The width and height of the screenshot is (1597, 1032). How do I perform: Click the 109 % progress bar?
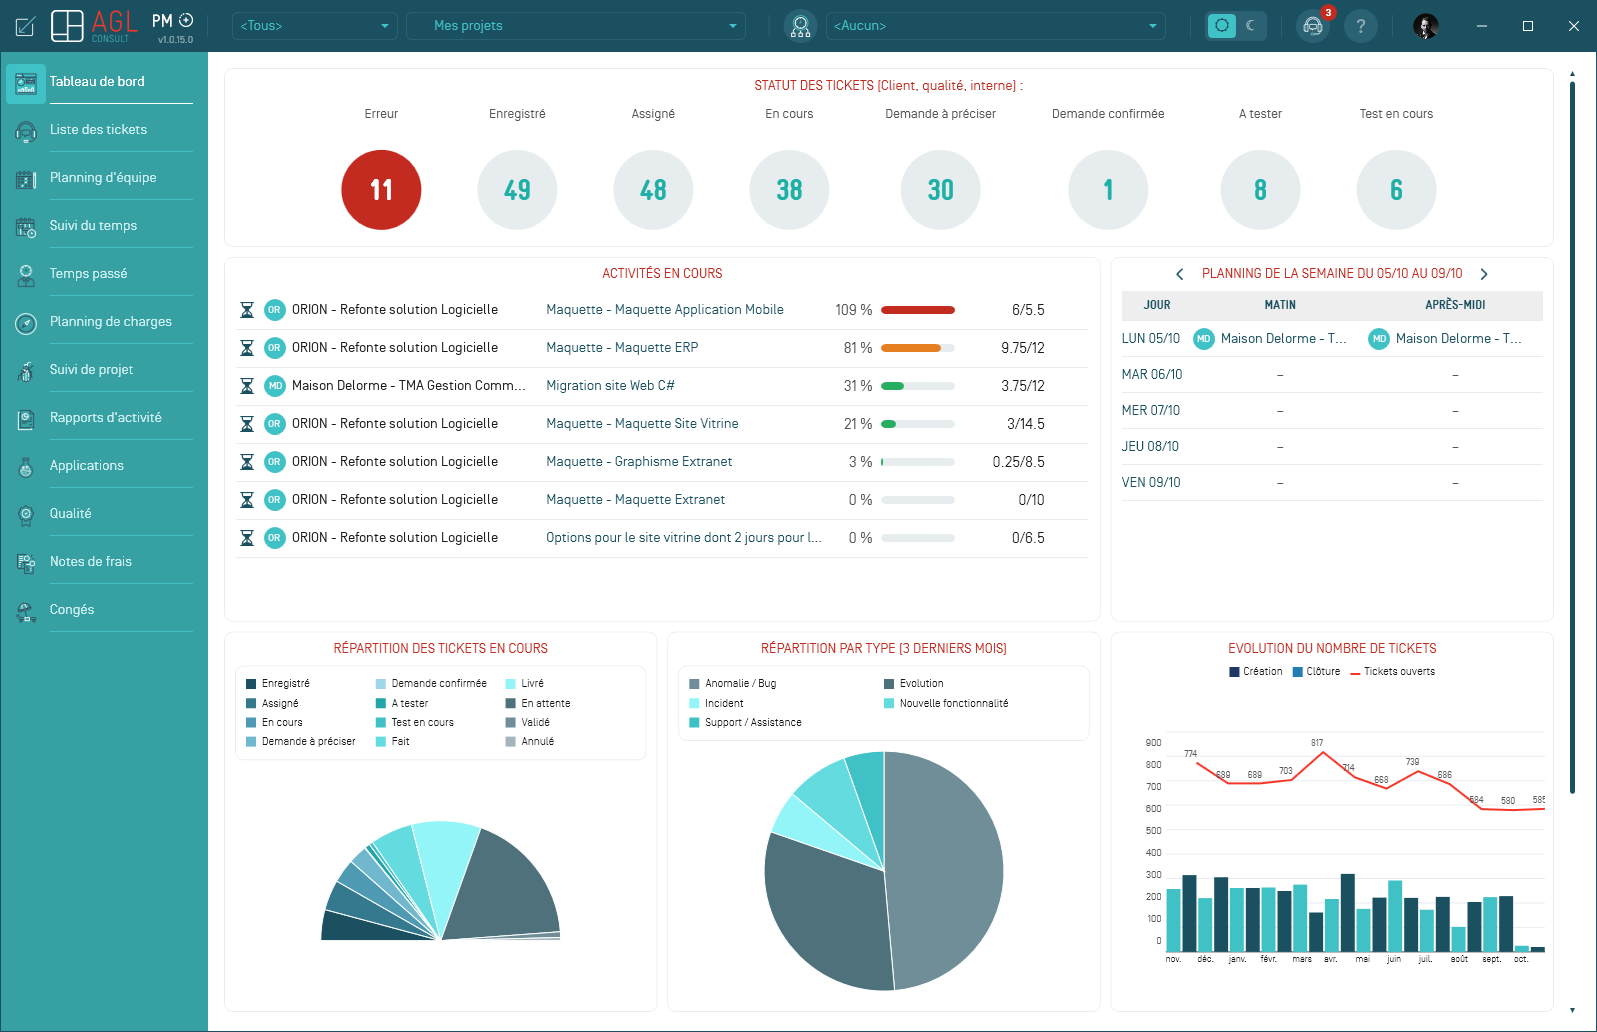(918, 310)
